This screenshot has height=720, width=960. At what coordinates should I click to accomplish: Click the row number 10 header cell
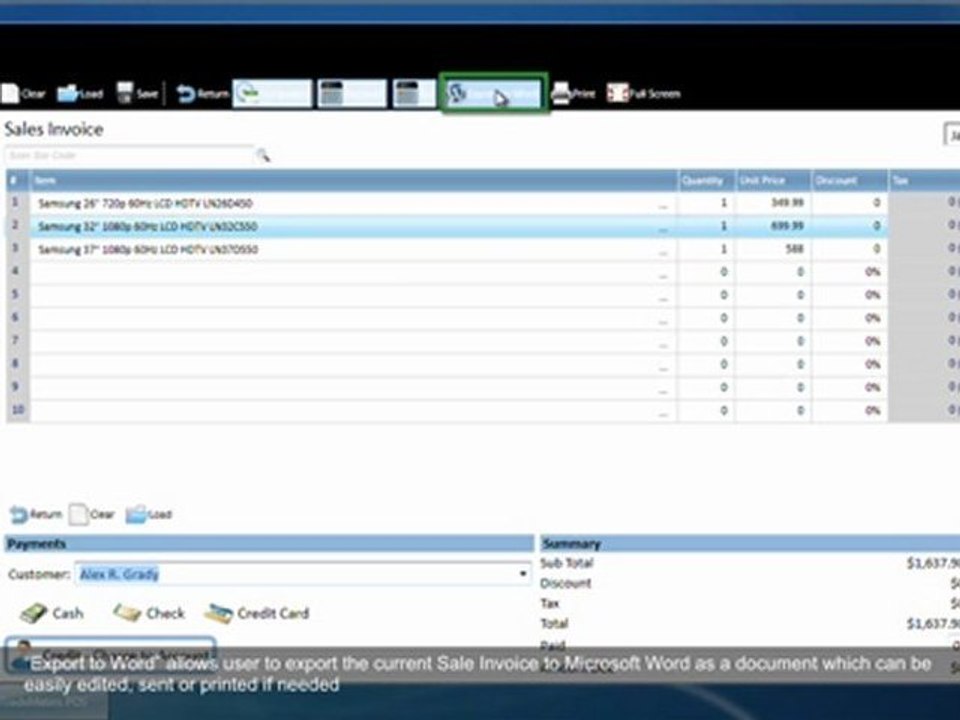coord(18,410)
